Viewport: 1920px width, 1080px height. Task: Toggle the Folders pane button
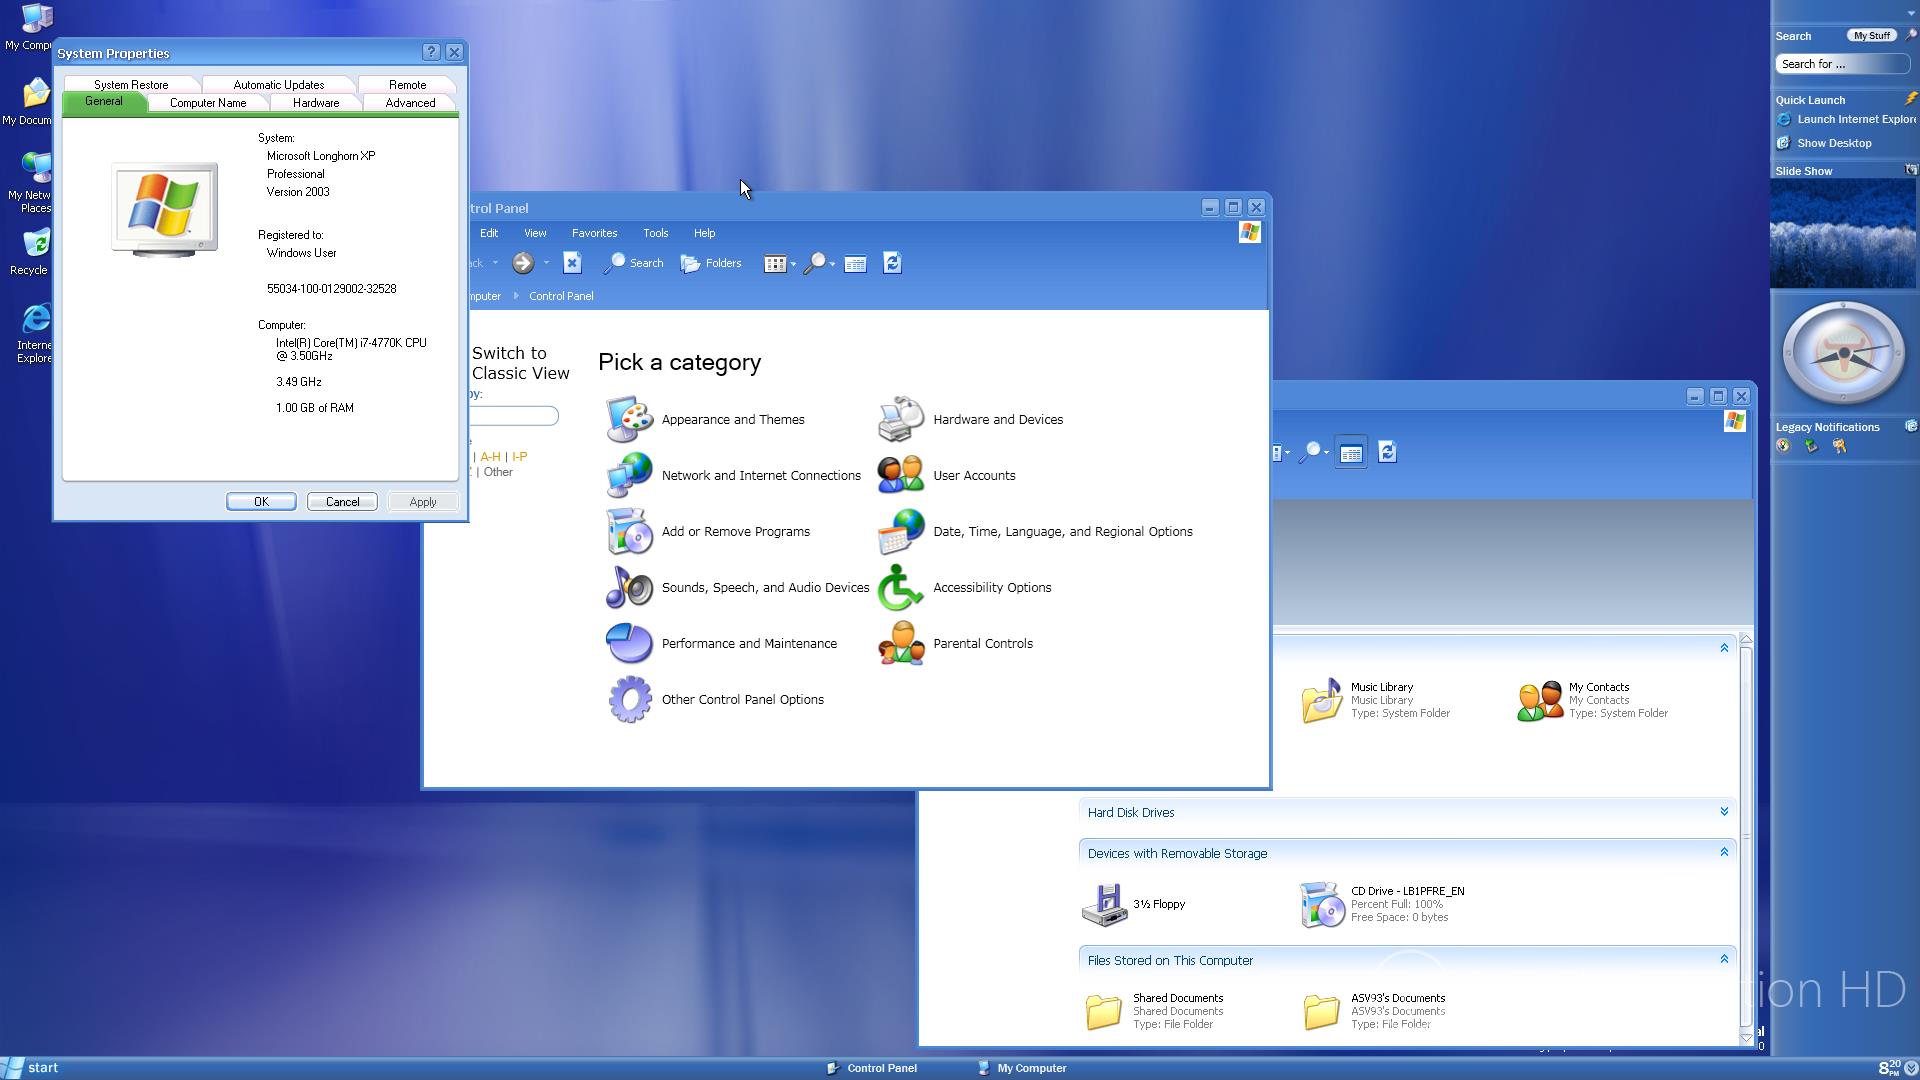point(711,263)
